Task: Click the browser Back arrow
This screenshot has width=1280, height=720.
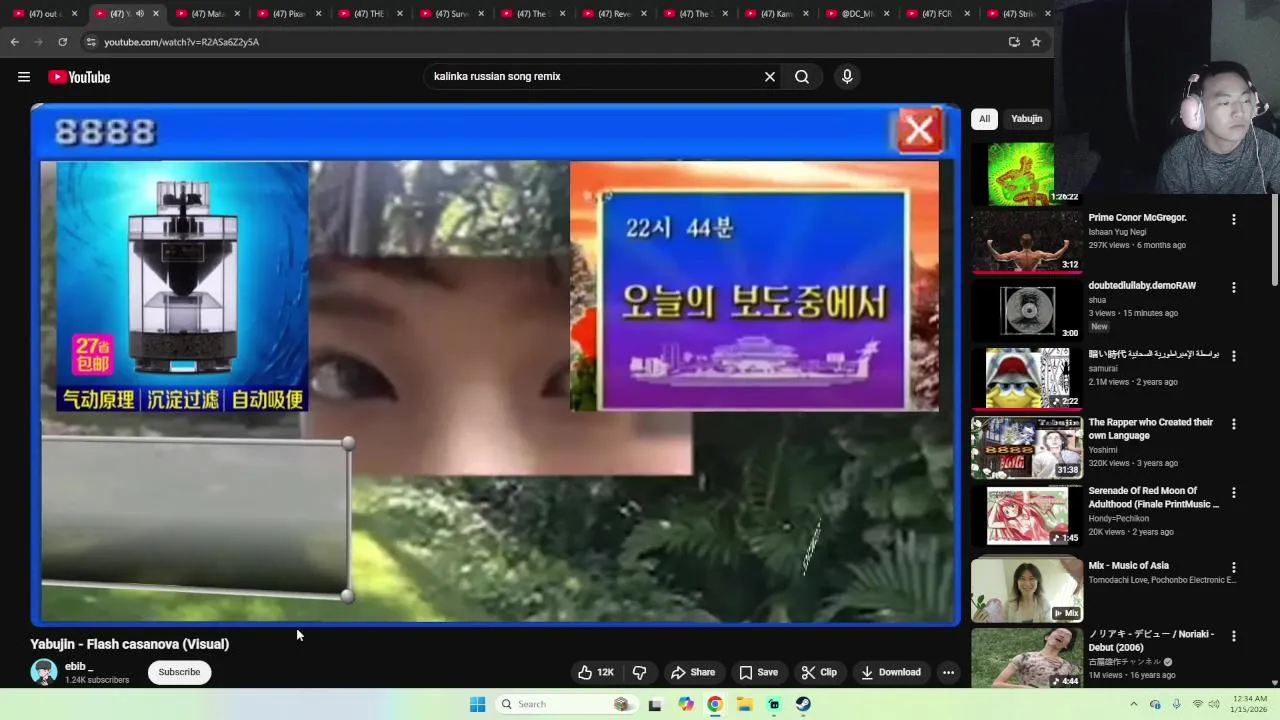Action: pyautogui.click(x=14, y=42)
